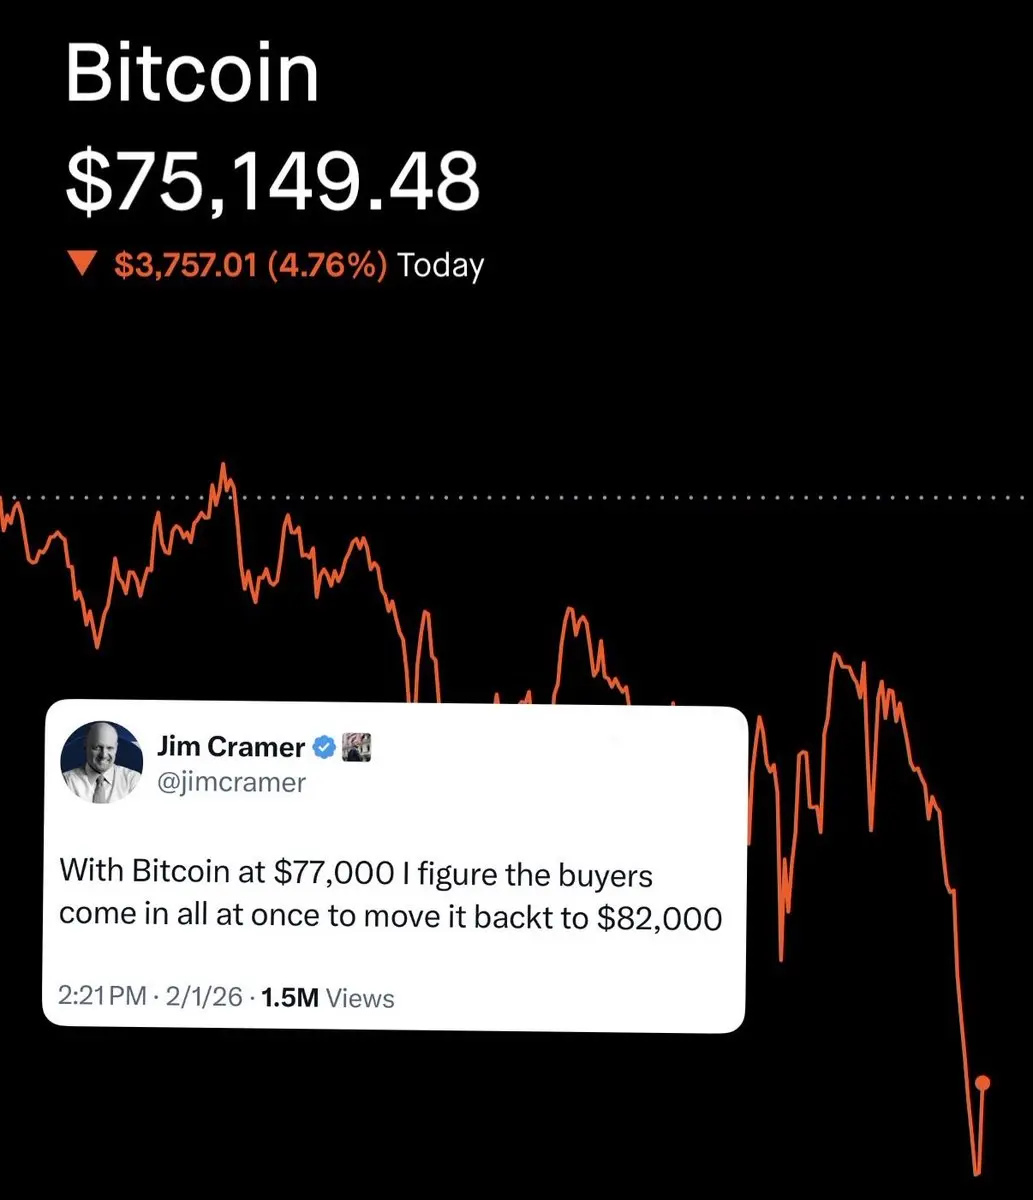This screenshot has height=1200, width=1033.
Task: Click the dotted previous-close baseline
Action: pyautogui.click(x=516, y=497)
